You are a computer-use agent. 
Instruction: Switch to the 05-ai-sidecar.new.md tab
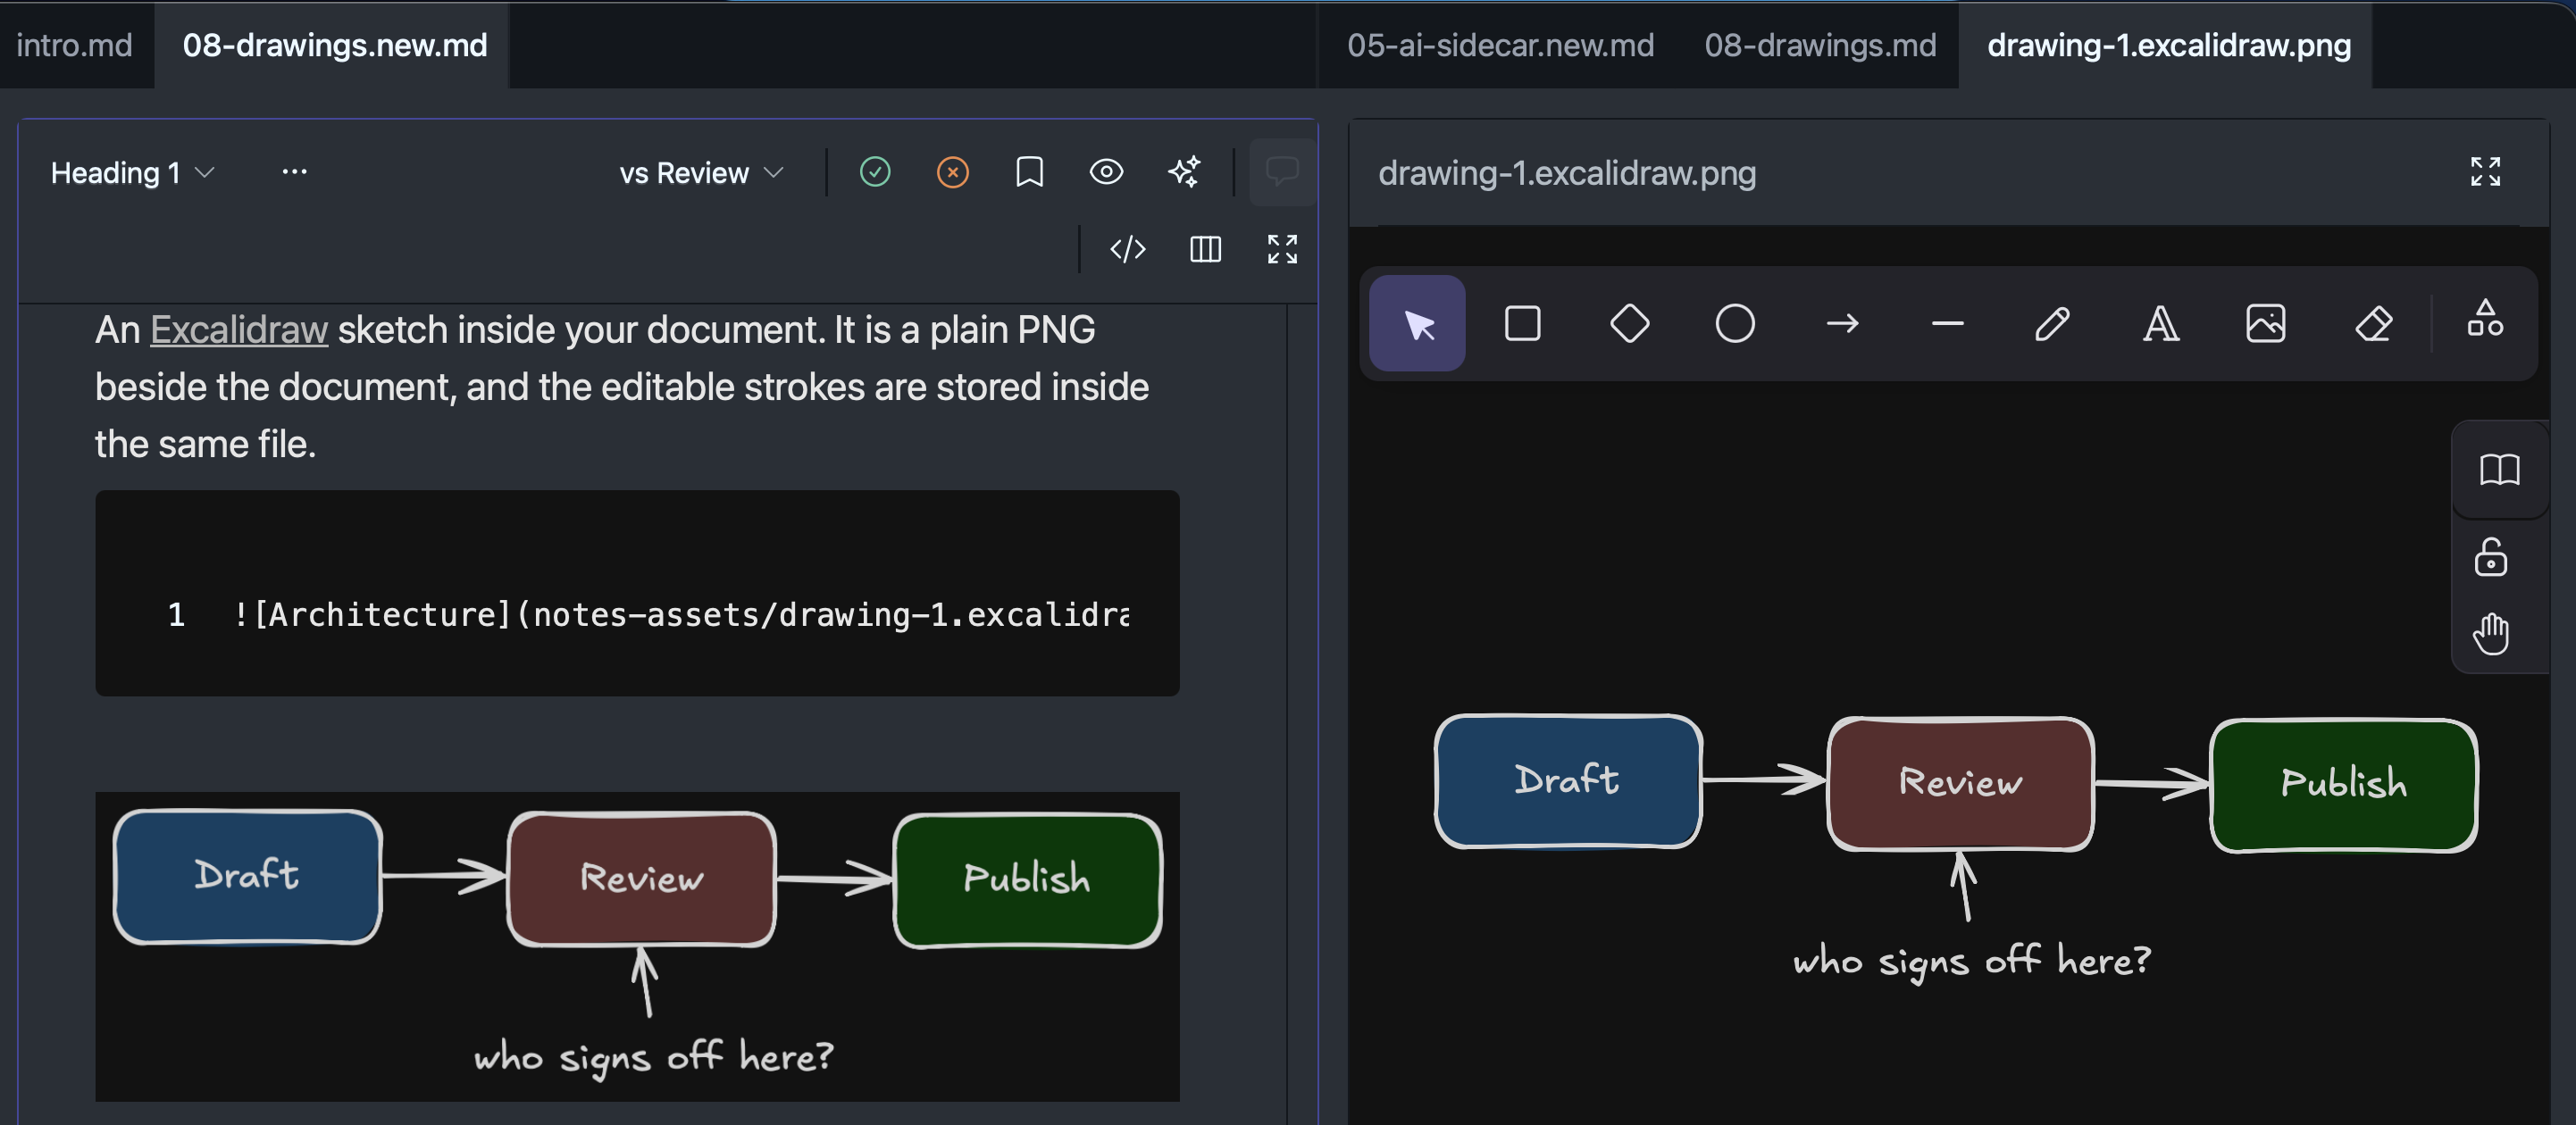pos(1500,45)
